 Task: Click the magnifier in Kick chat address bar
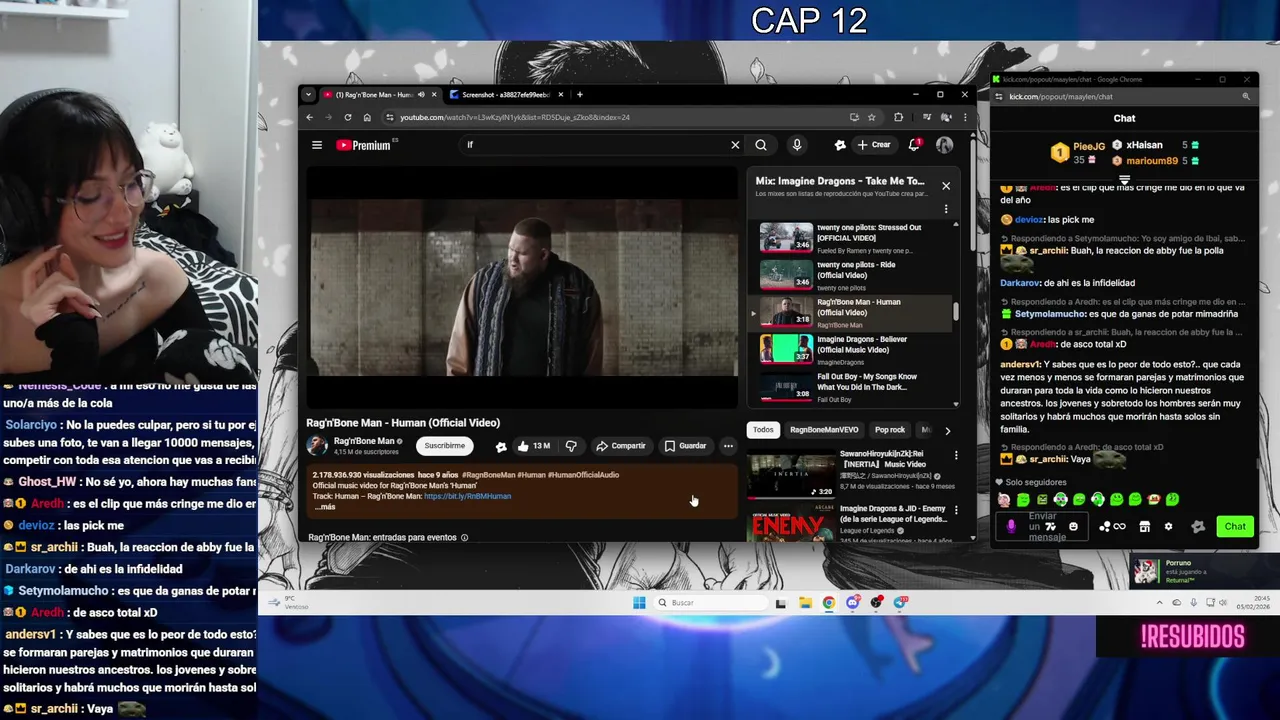[1245, 97]
